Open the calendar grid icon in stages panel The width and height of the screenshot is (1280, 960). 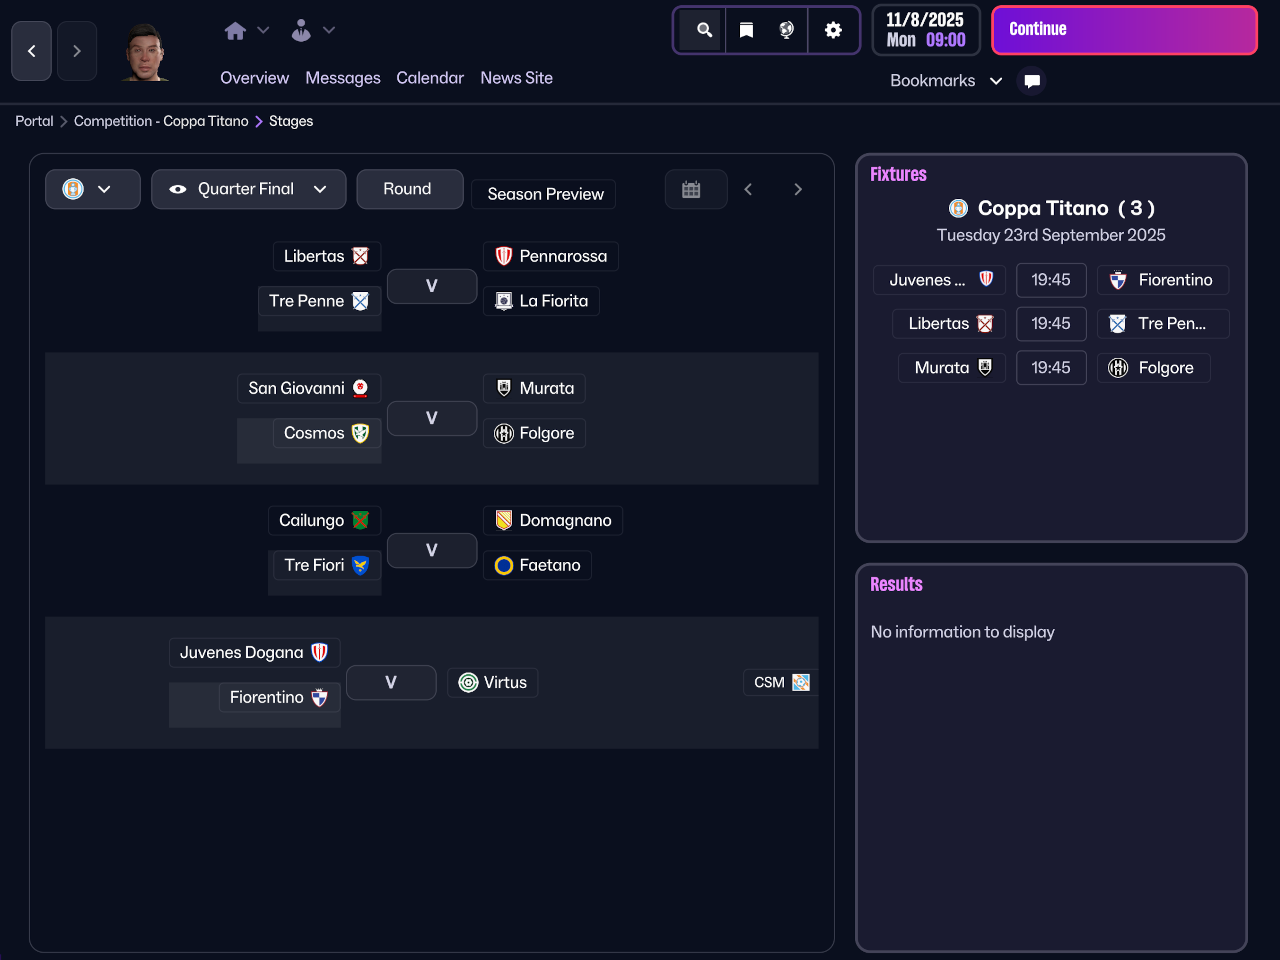click(691, 189)
